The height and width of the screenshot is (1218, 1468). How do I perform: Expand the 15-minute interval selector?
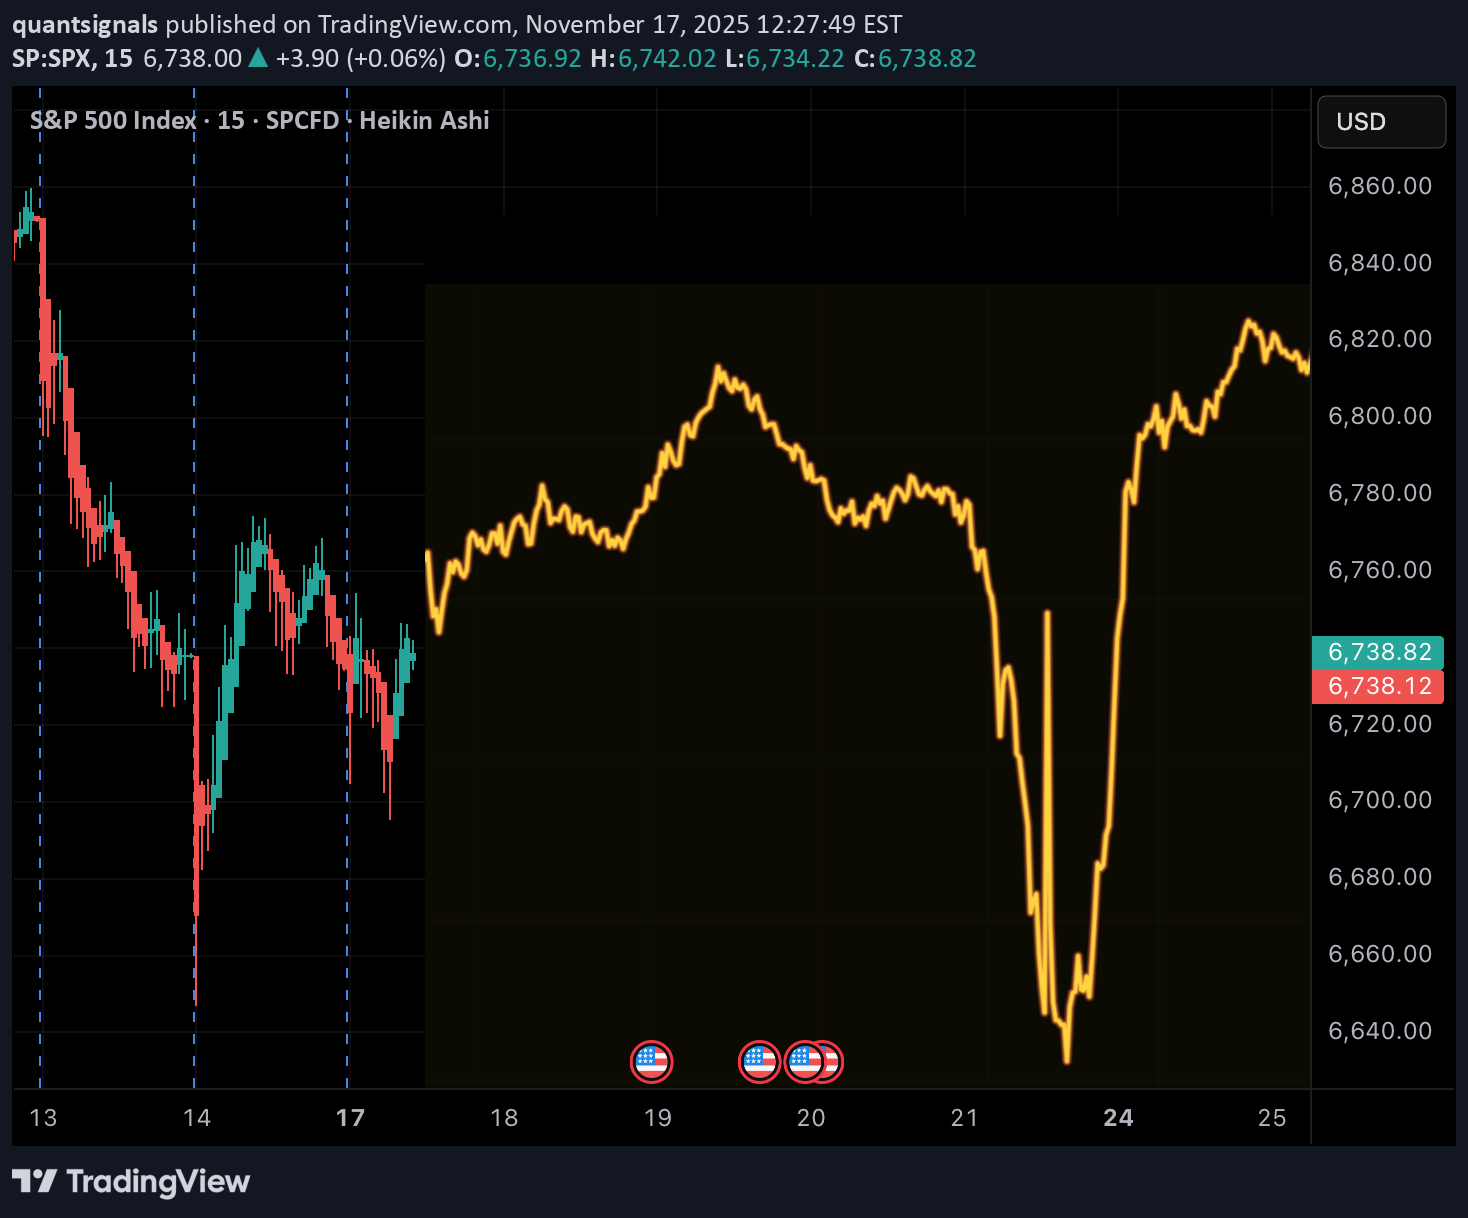click(115, 58)
